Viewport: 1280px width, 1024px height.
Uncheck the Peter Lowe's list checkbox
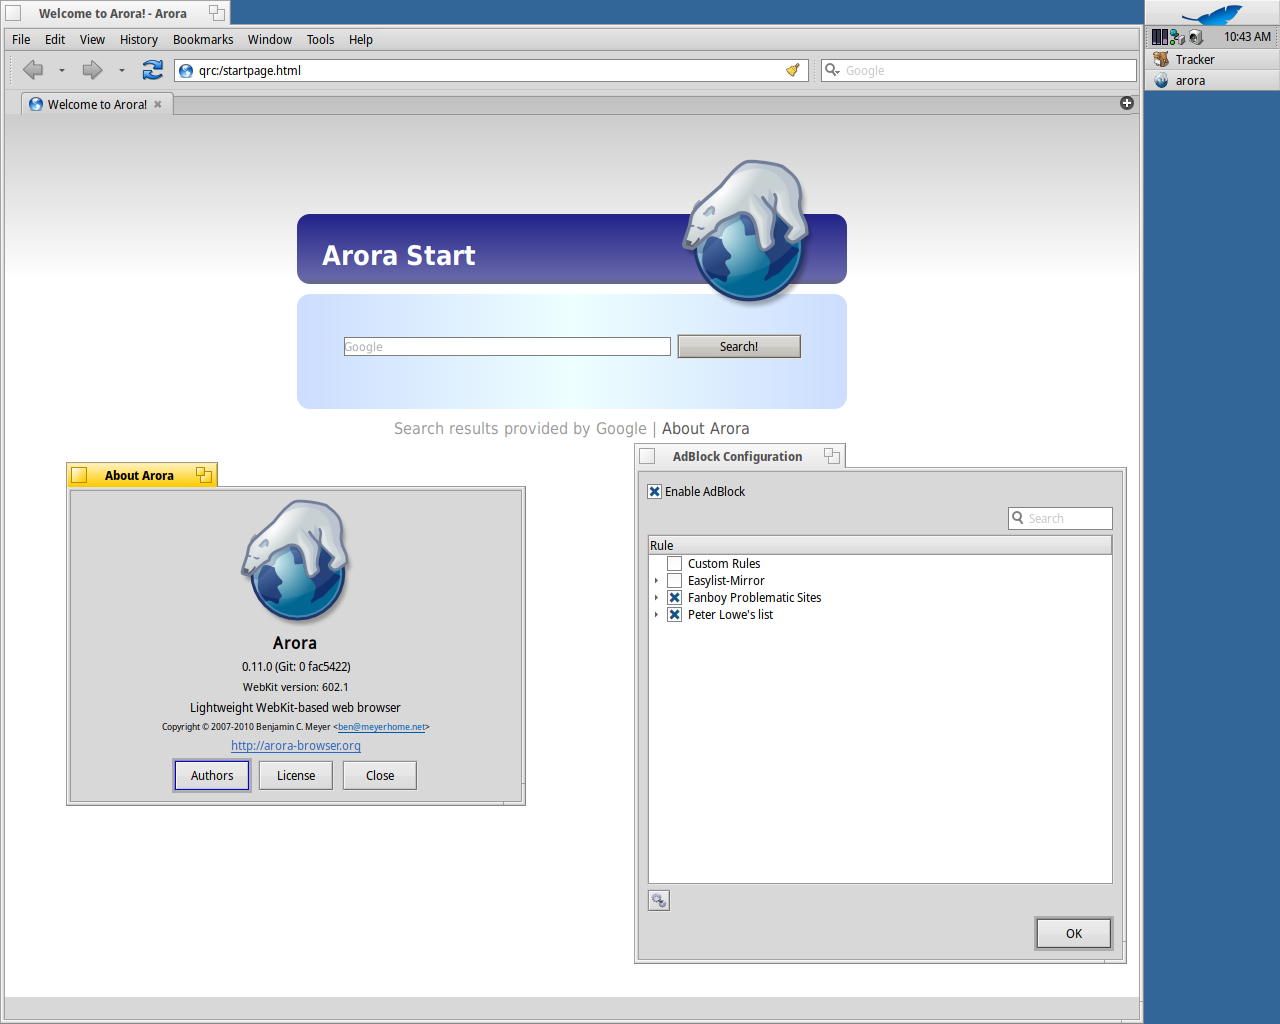675,614
